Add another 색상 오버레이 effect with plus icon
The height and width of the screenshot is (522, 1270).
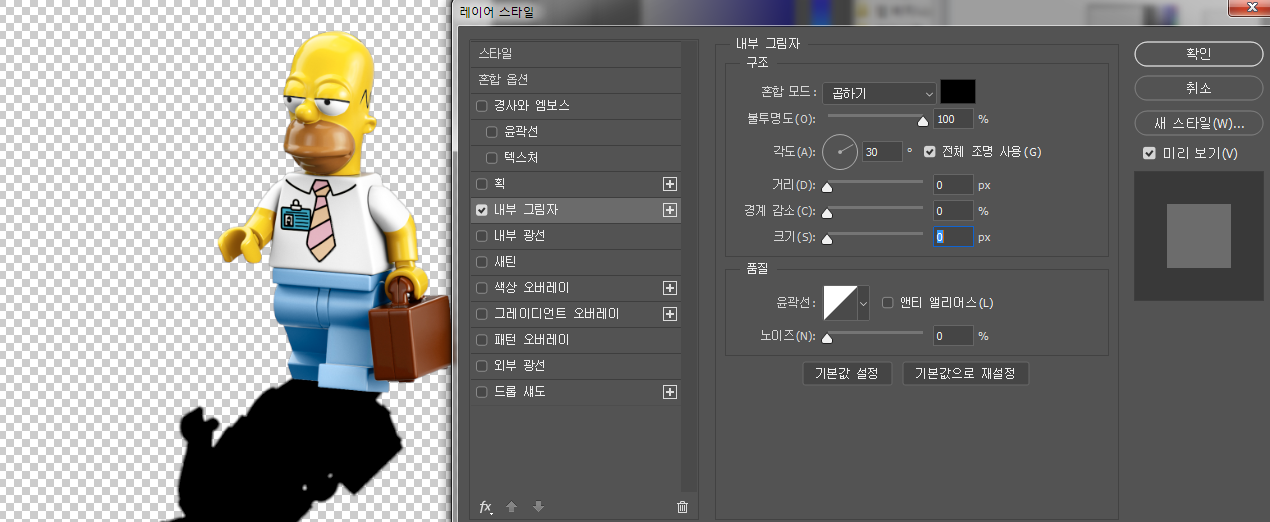pos(670,288)
